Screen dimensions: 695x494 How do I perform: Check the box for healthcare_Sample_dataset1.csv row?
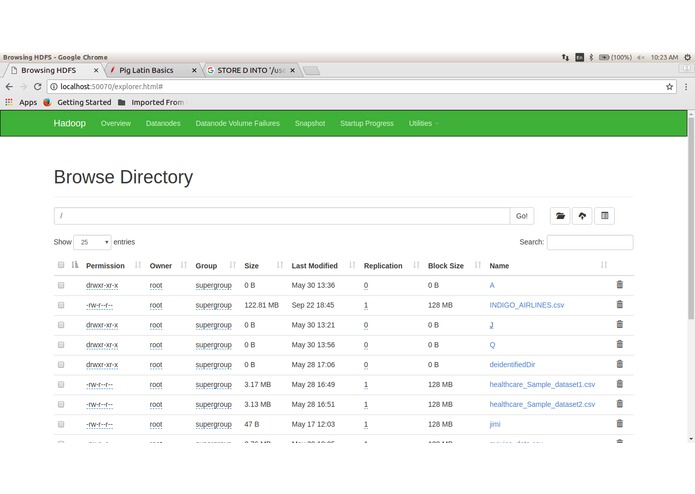[x=61, y=385]
